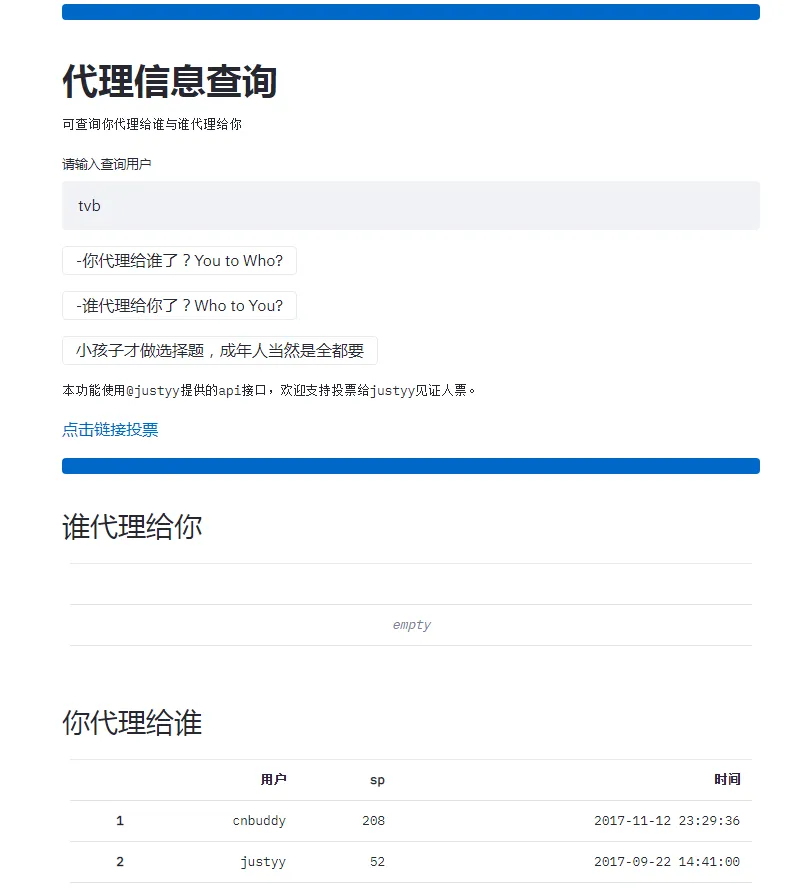800x894 pixels.
Task: Click the '用户' column header
Action: click(273, 779)
